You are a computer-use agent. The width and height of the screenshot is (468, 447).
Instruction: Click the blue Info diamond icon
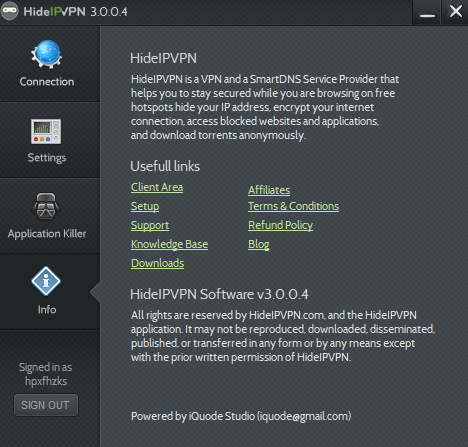point(46,281)
